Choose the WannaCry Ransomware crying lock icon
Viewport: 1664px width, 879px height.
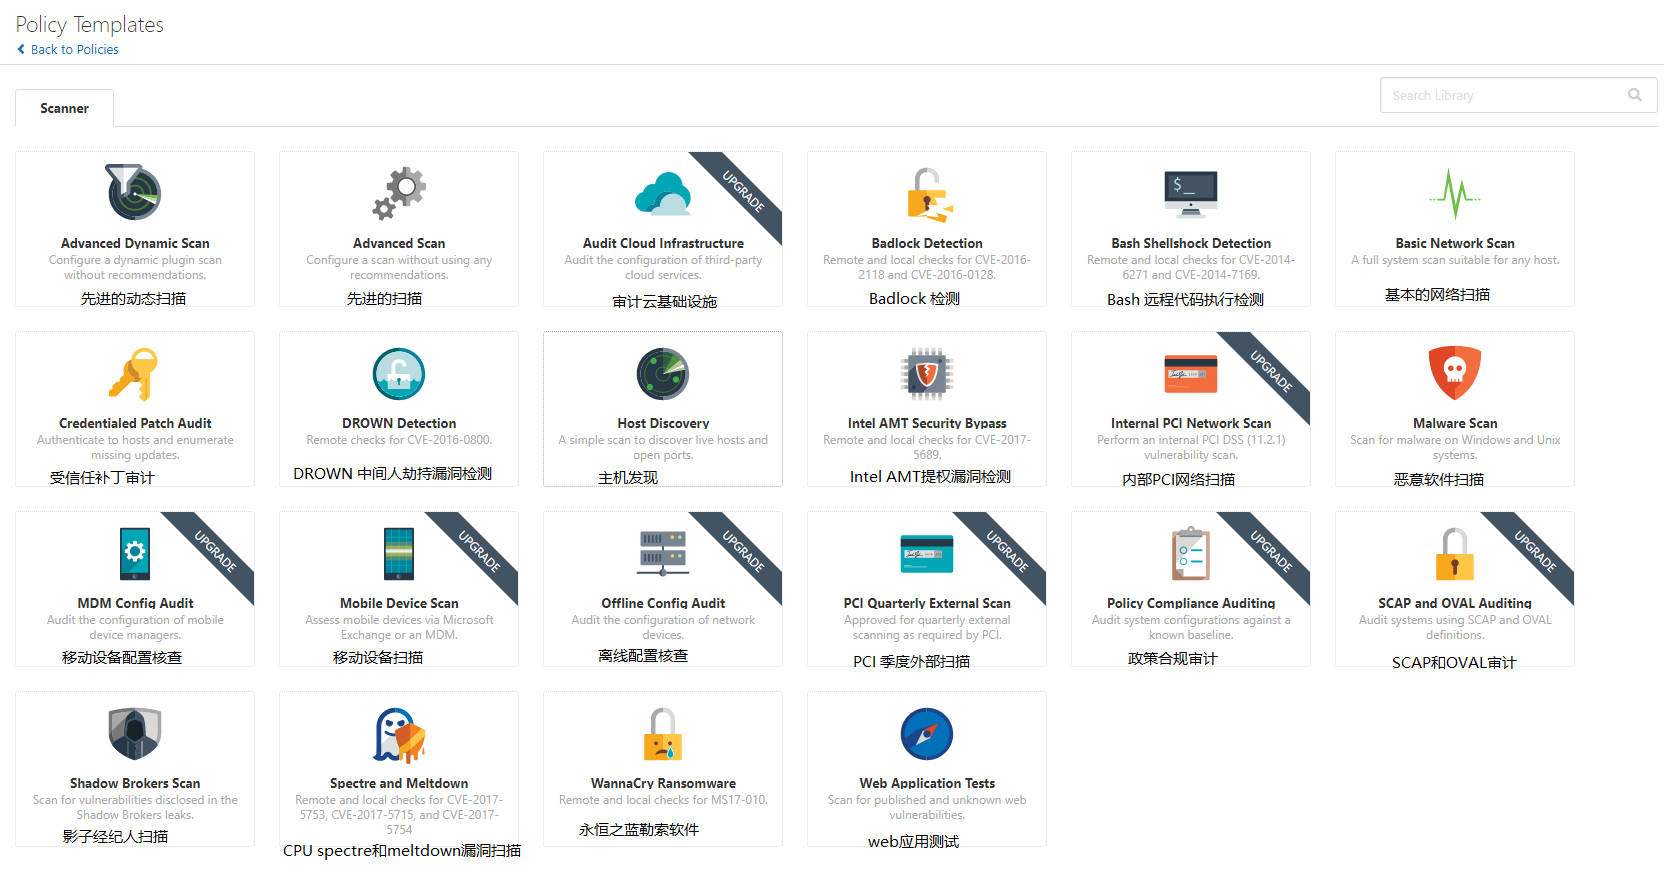(663, 735)
